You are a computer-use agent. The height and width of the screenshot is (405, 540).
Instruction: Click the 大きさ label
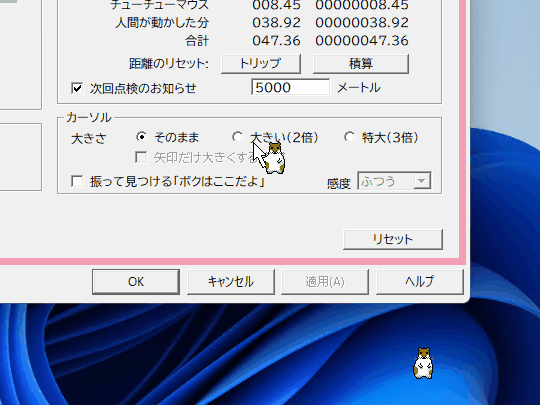click(89, 139)
